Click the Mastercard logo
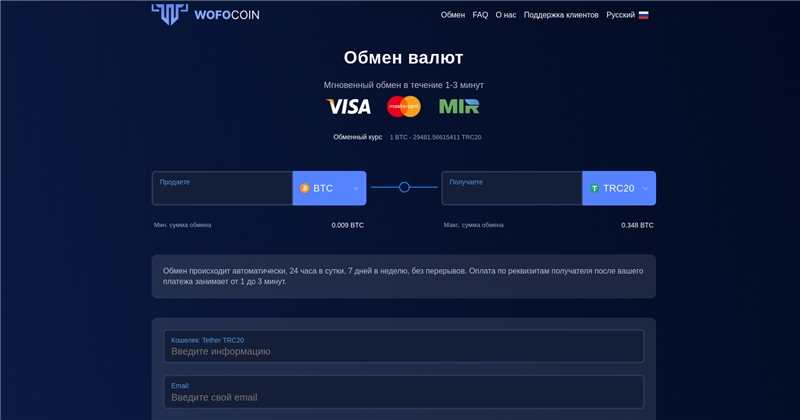This screenshot has height=420, width=800. (404, 106)
